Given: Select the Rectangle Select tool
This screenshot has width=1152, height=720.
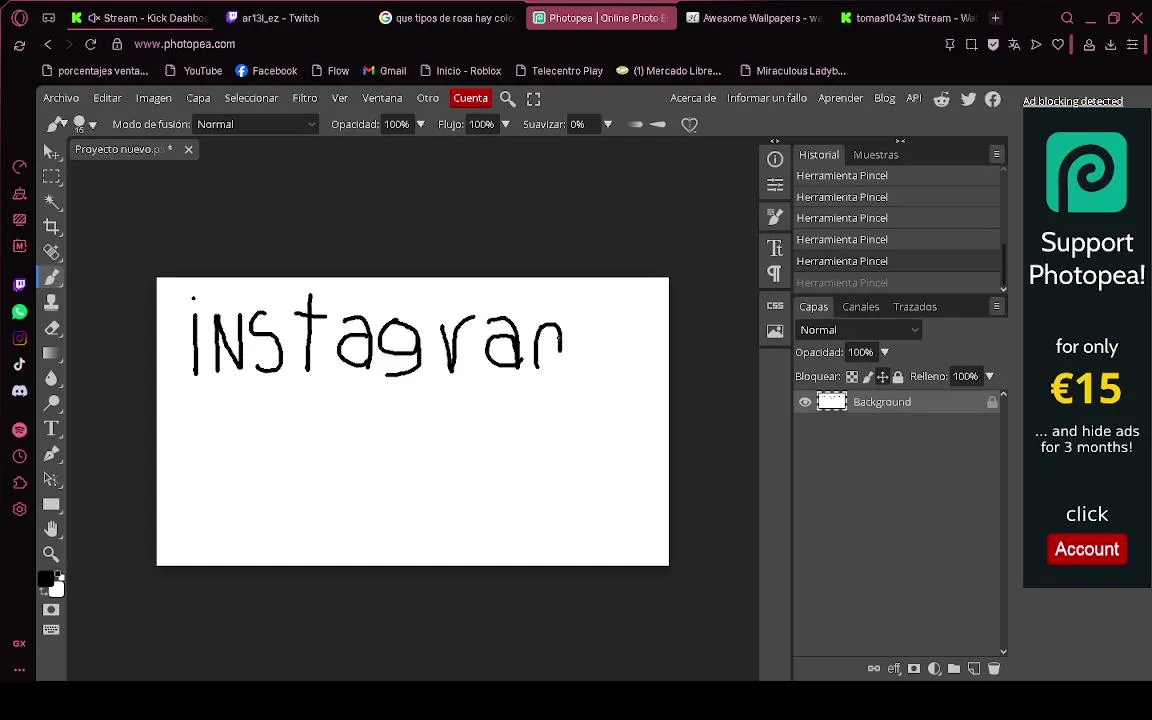Looking at the screenshot, I should pyautogui.click(x=51, y=176).
